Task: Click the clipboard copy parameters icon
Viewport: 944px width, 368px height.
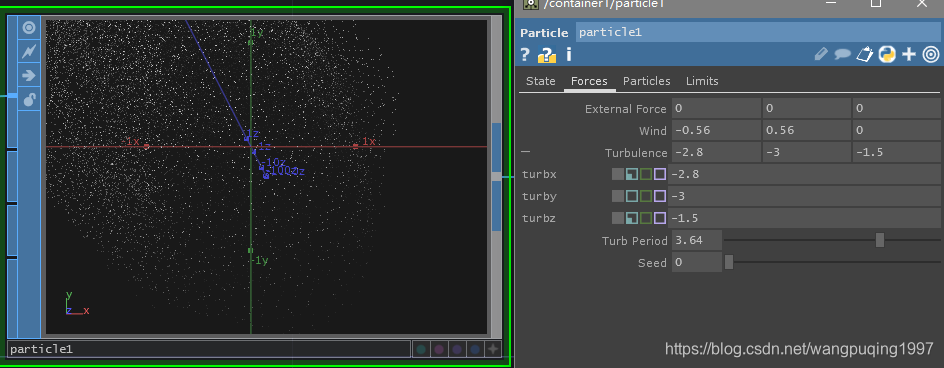Action: pos(865,54)
